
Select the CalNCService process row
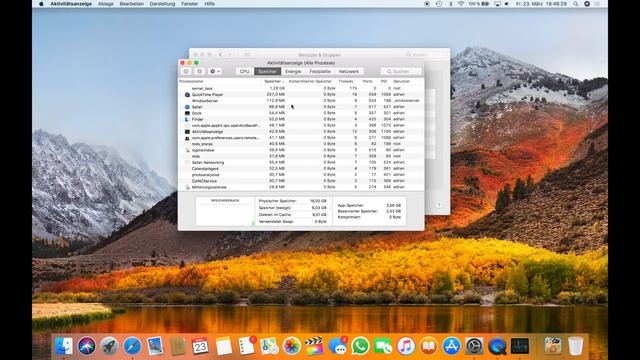tap(301, 181)
